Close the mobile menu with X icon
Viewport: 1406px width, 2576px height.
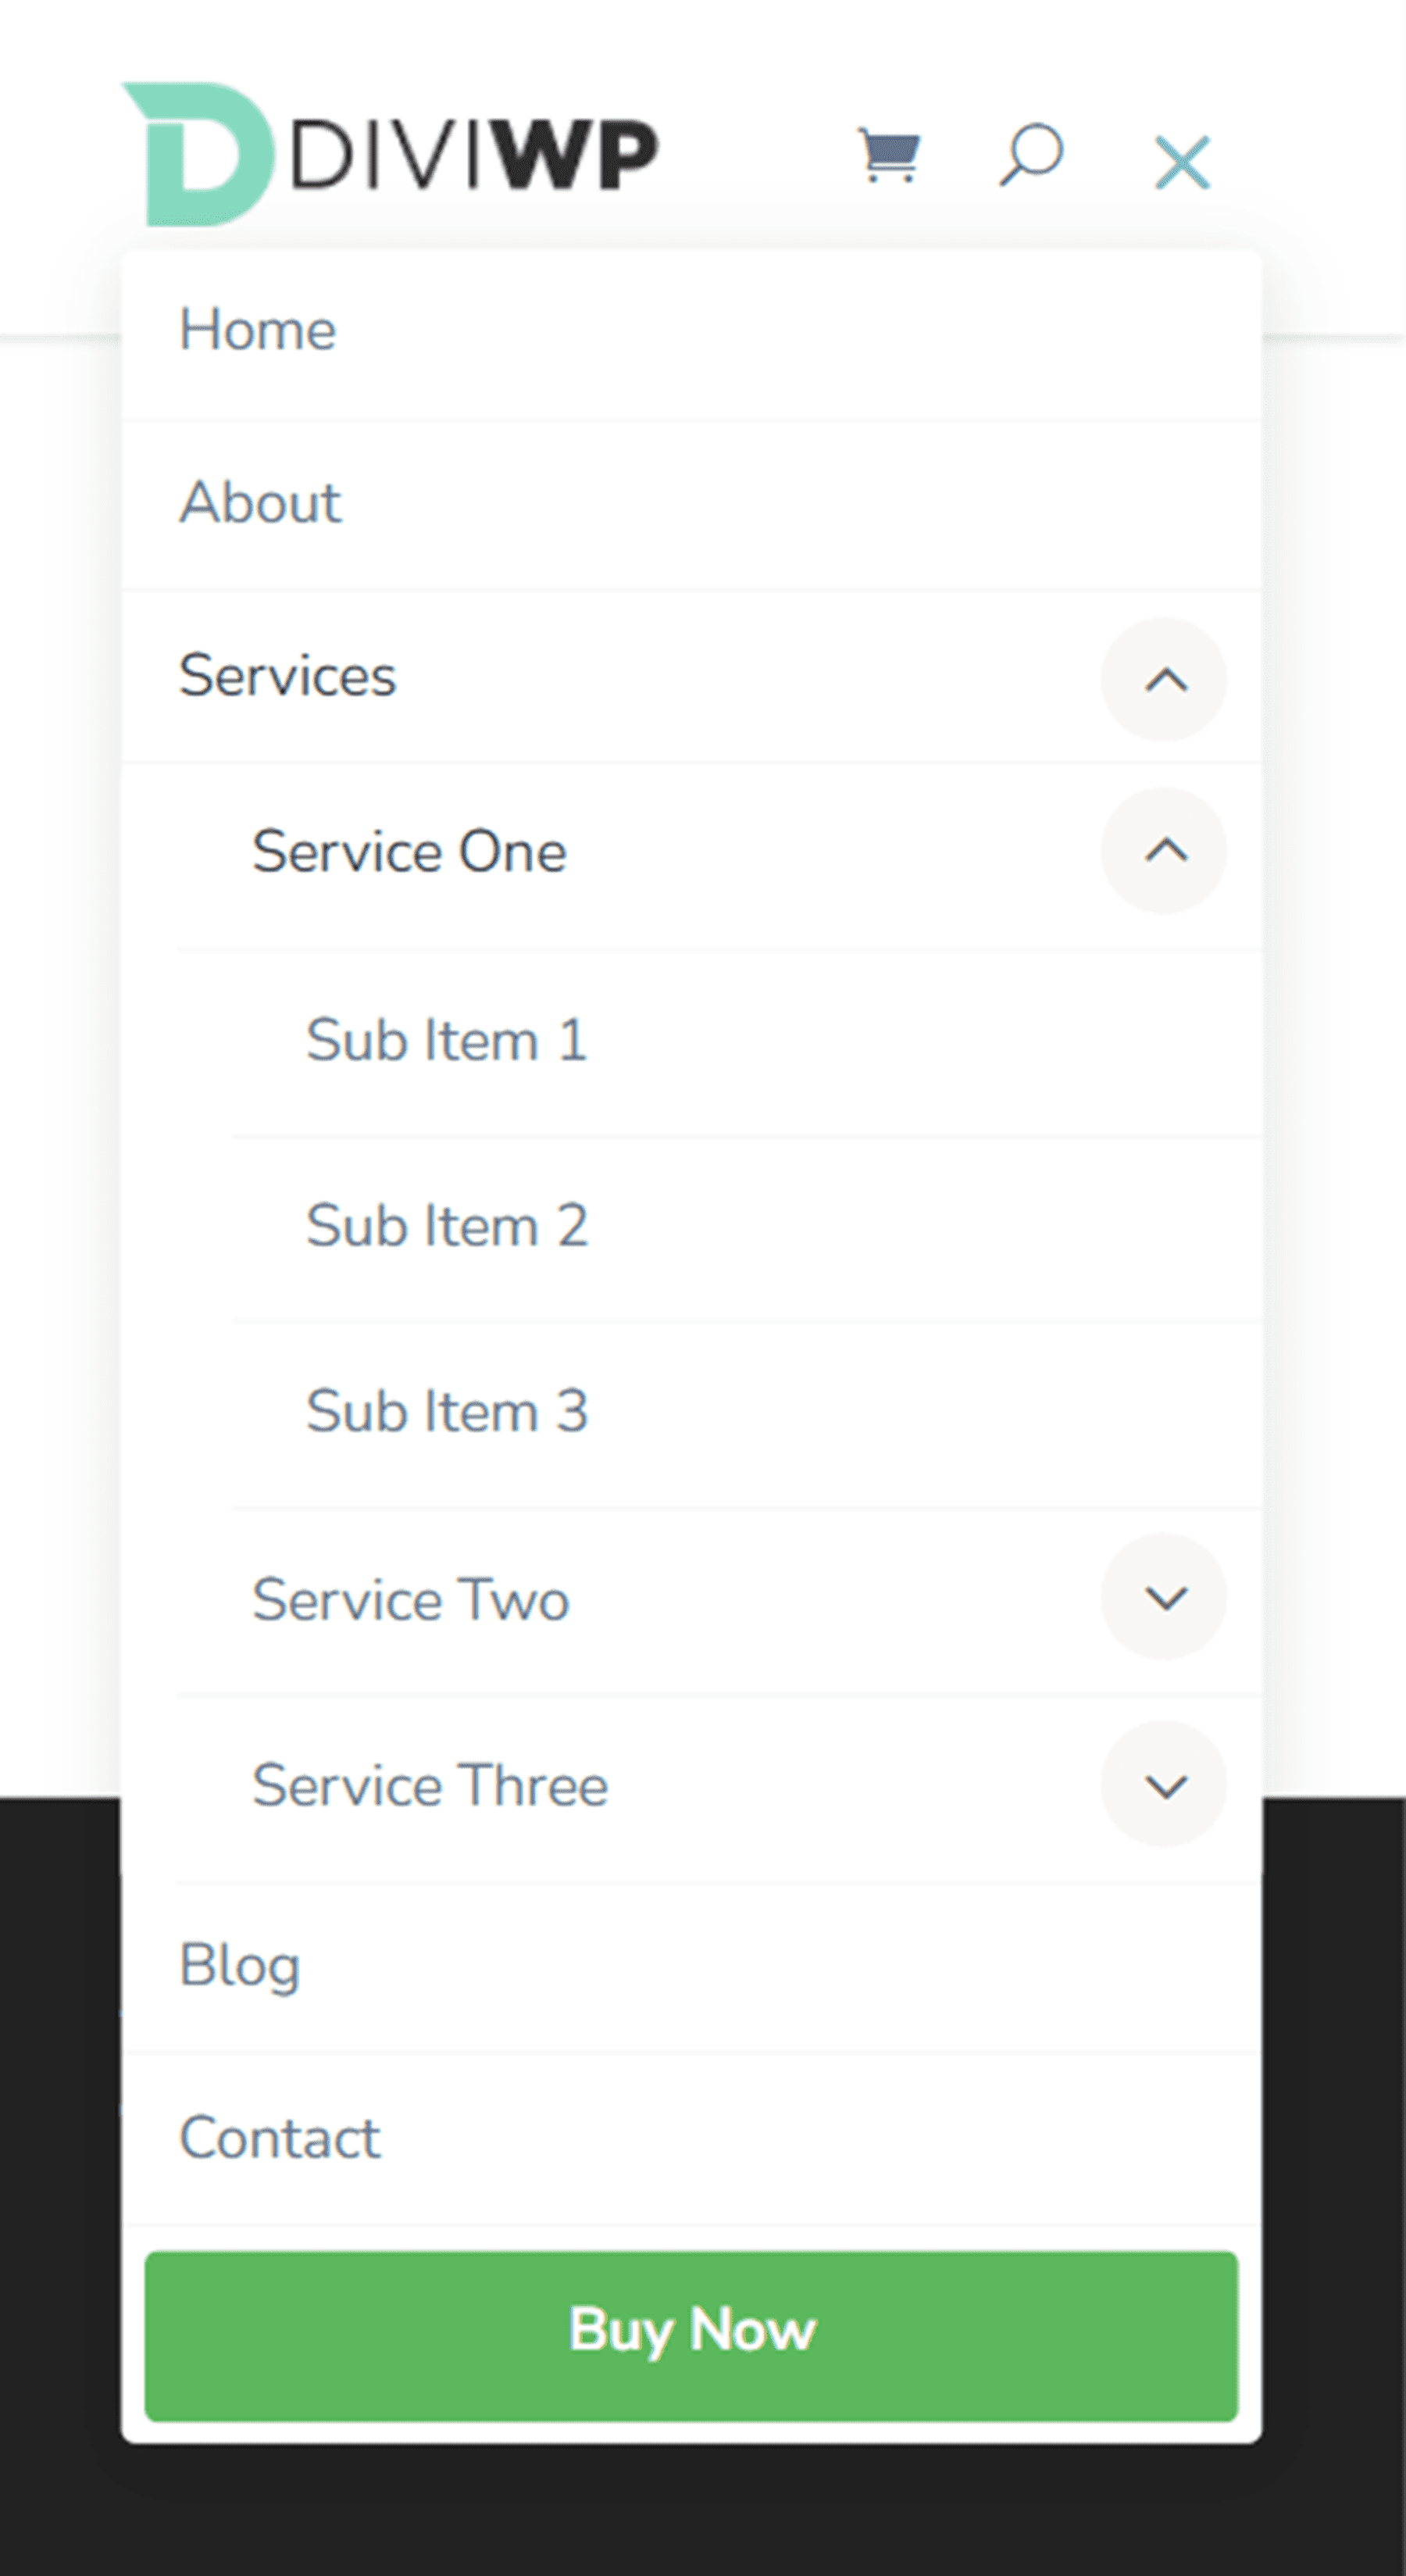tap(1182, 162)
